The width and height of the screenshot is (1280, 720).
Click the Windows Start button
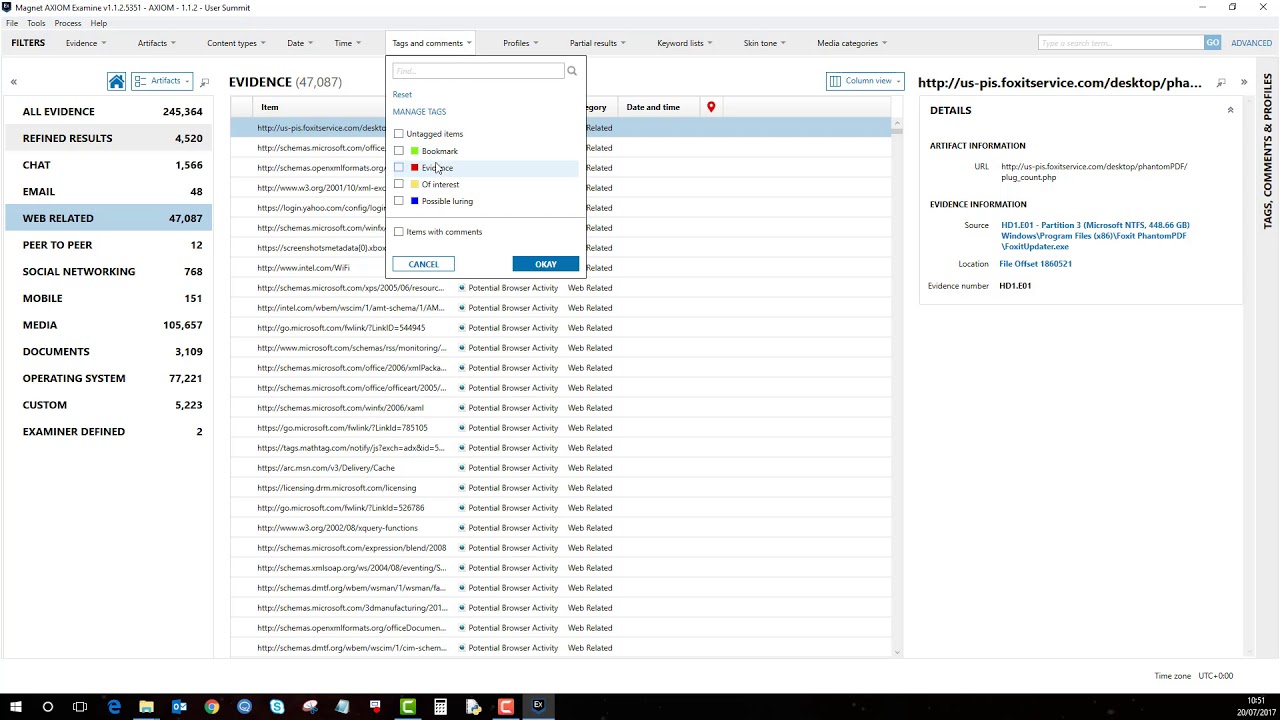point(16,706)
